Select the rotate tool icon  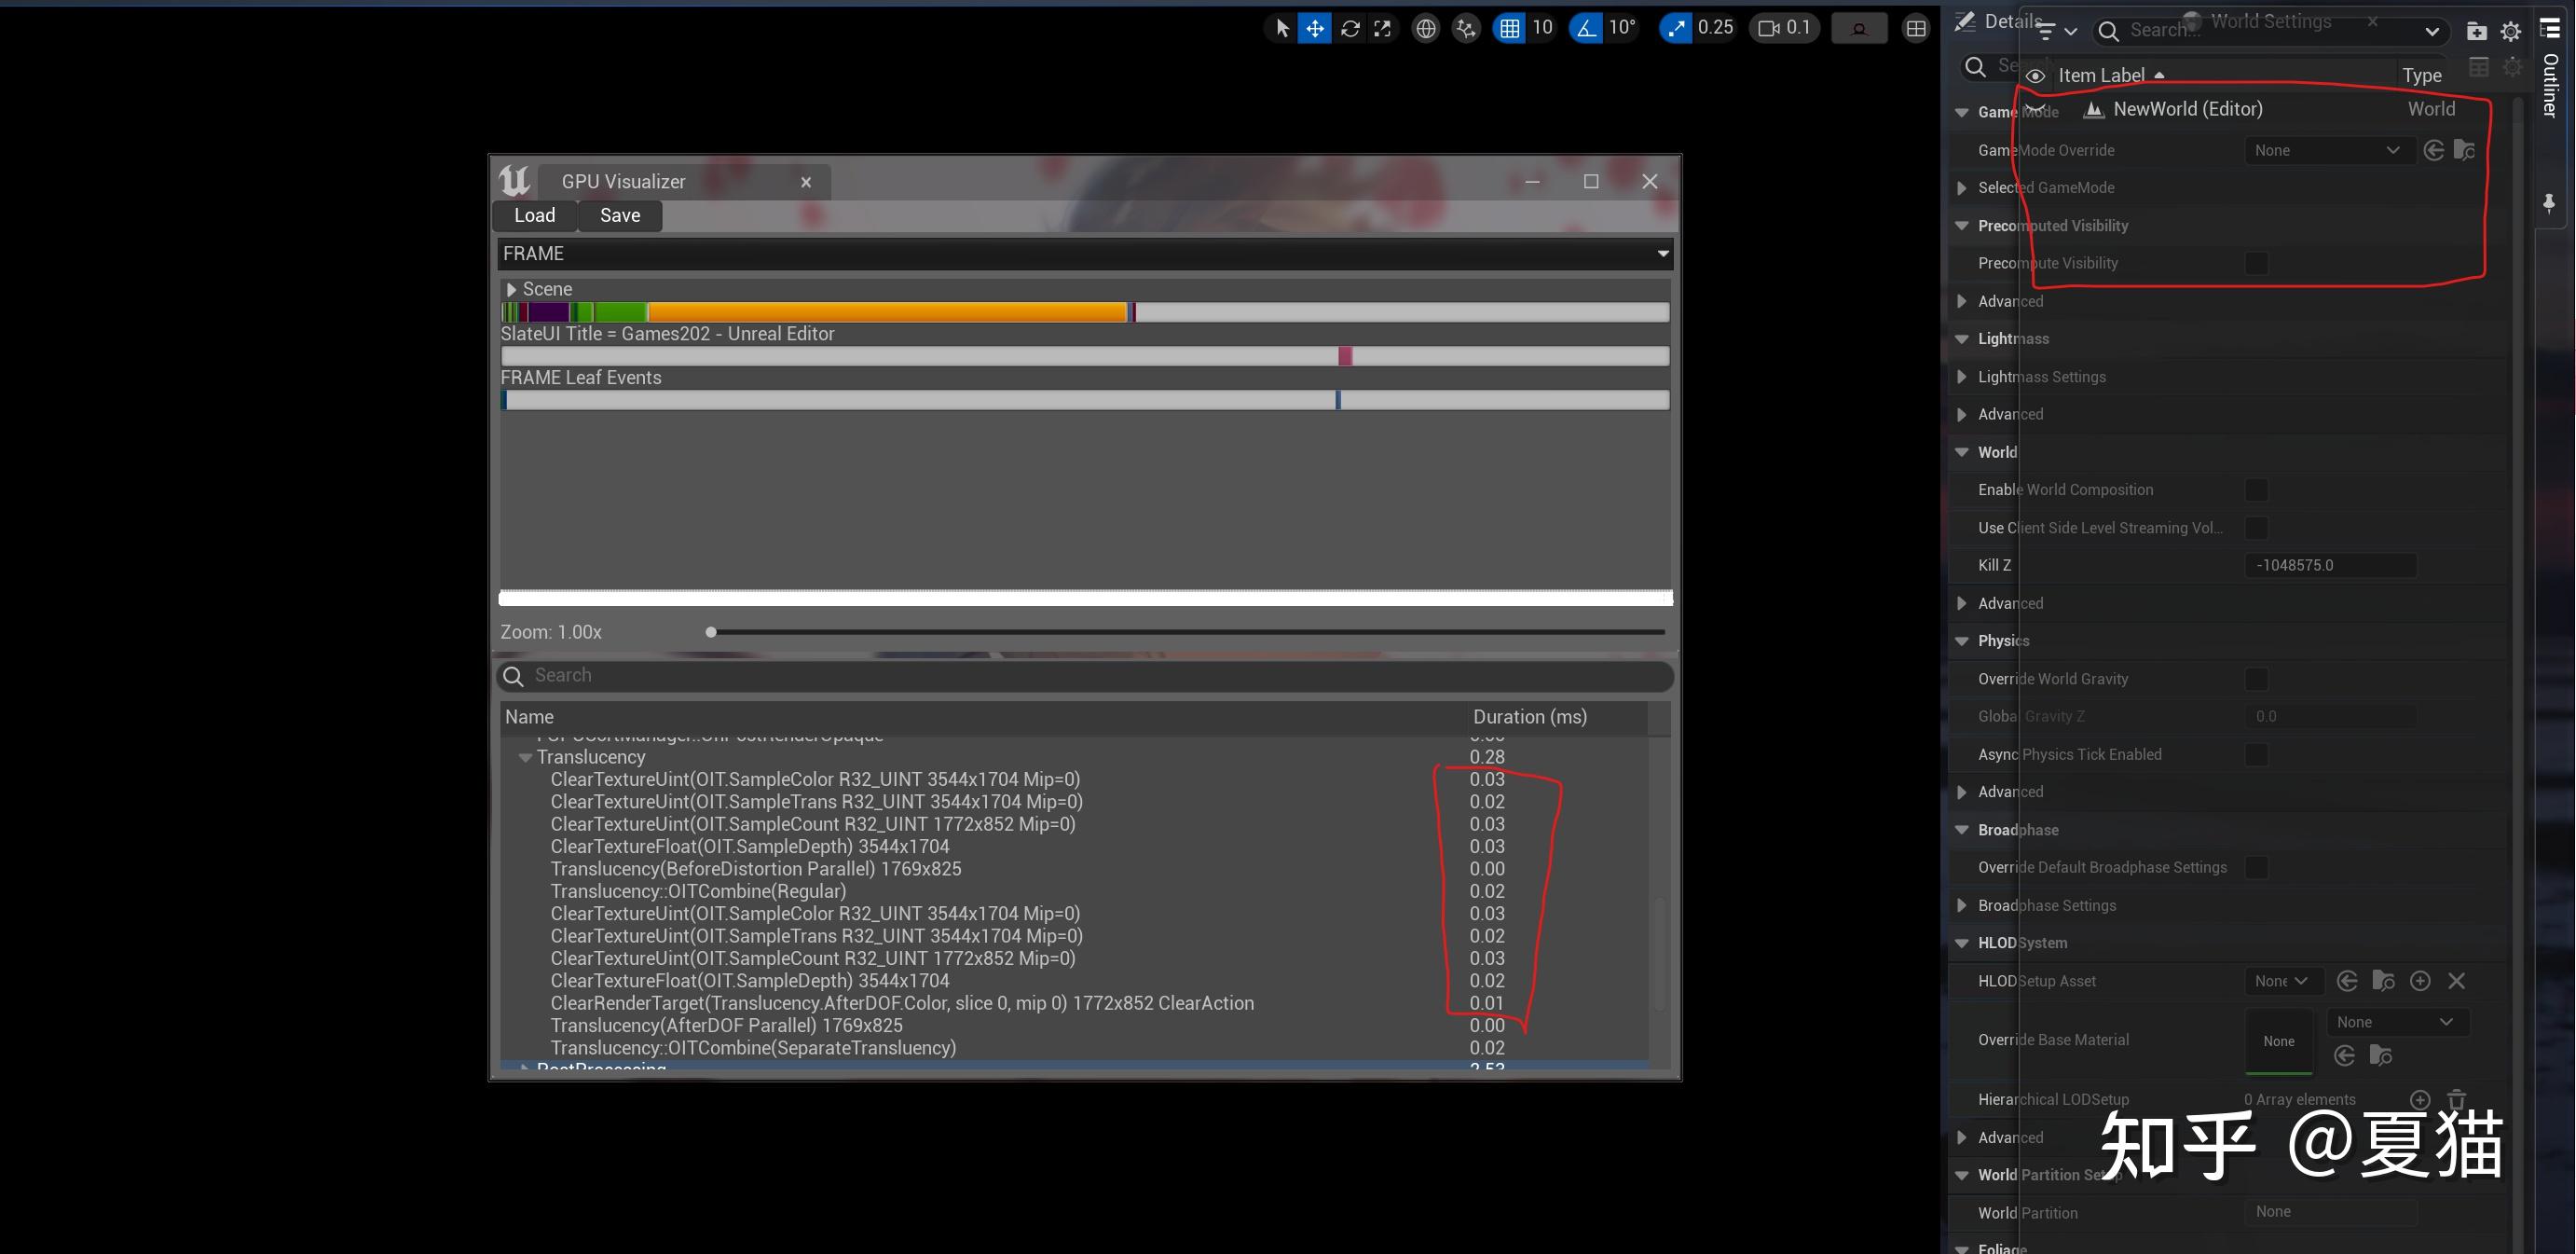[1350, 28]
